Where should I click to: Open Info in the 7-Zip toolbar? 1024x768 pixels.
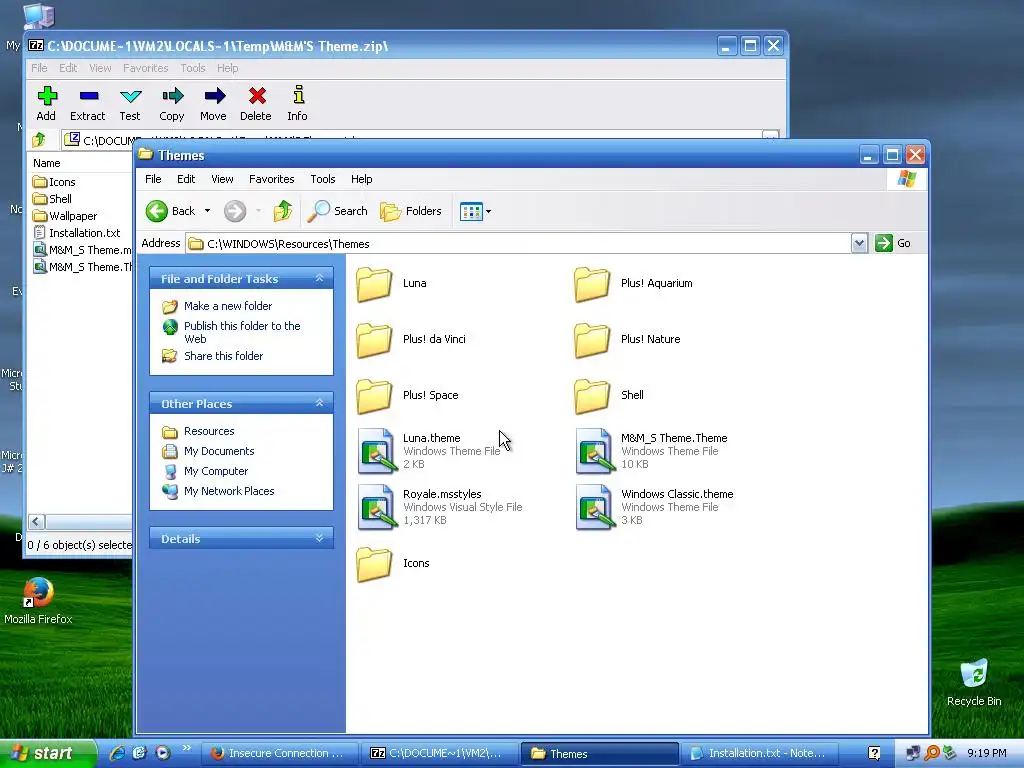(298, 103)
